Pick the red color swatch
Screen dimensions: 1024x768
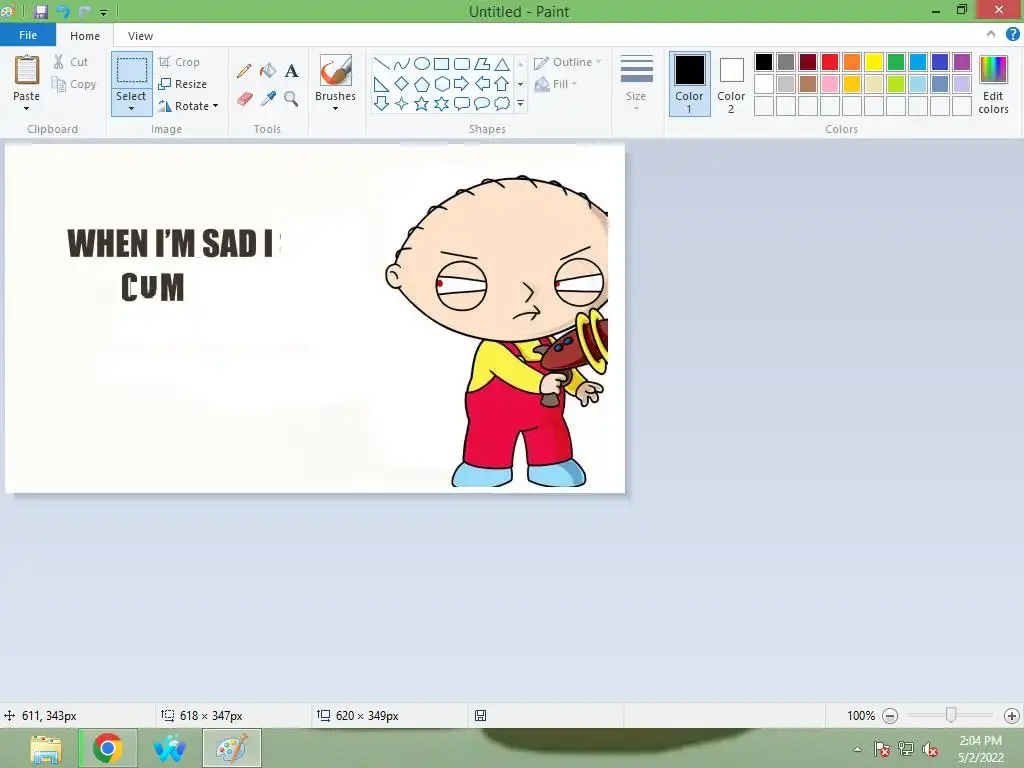click(830, 62)
